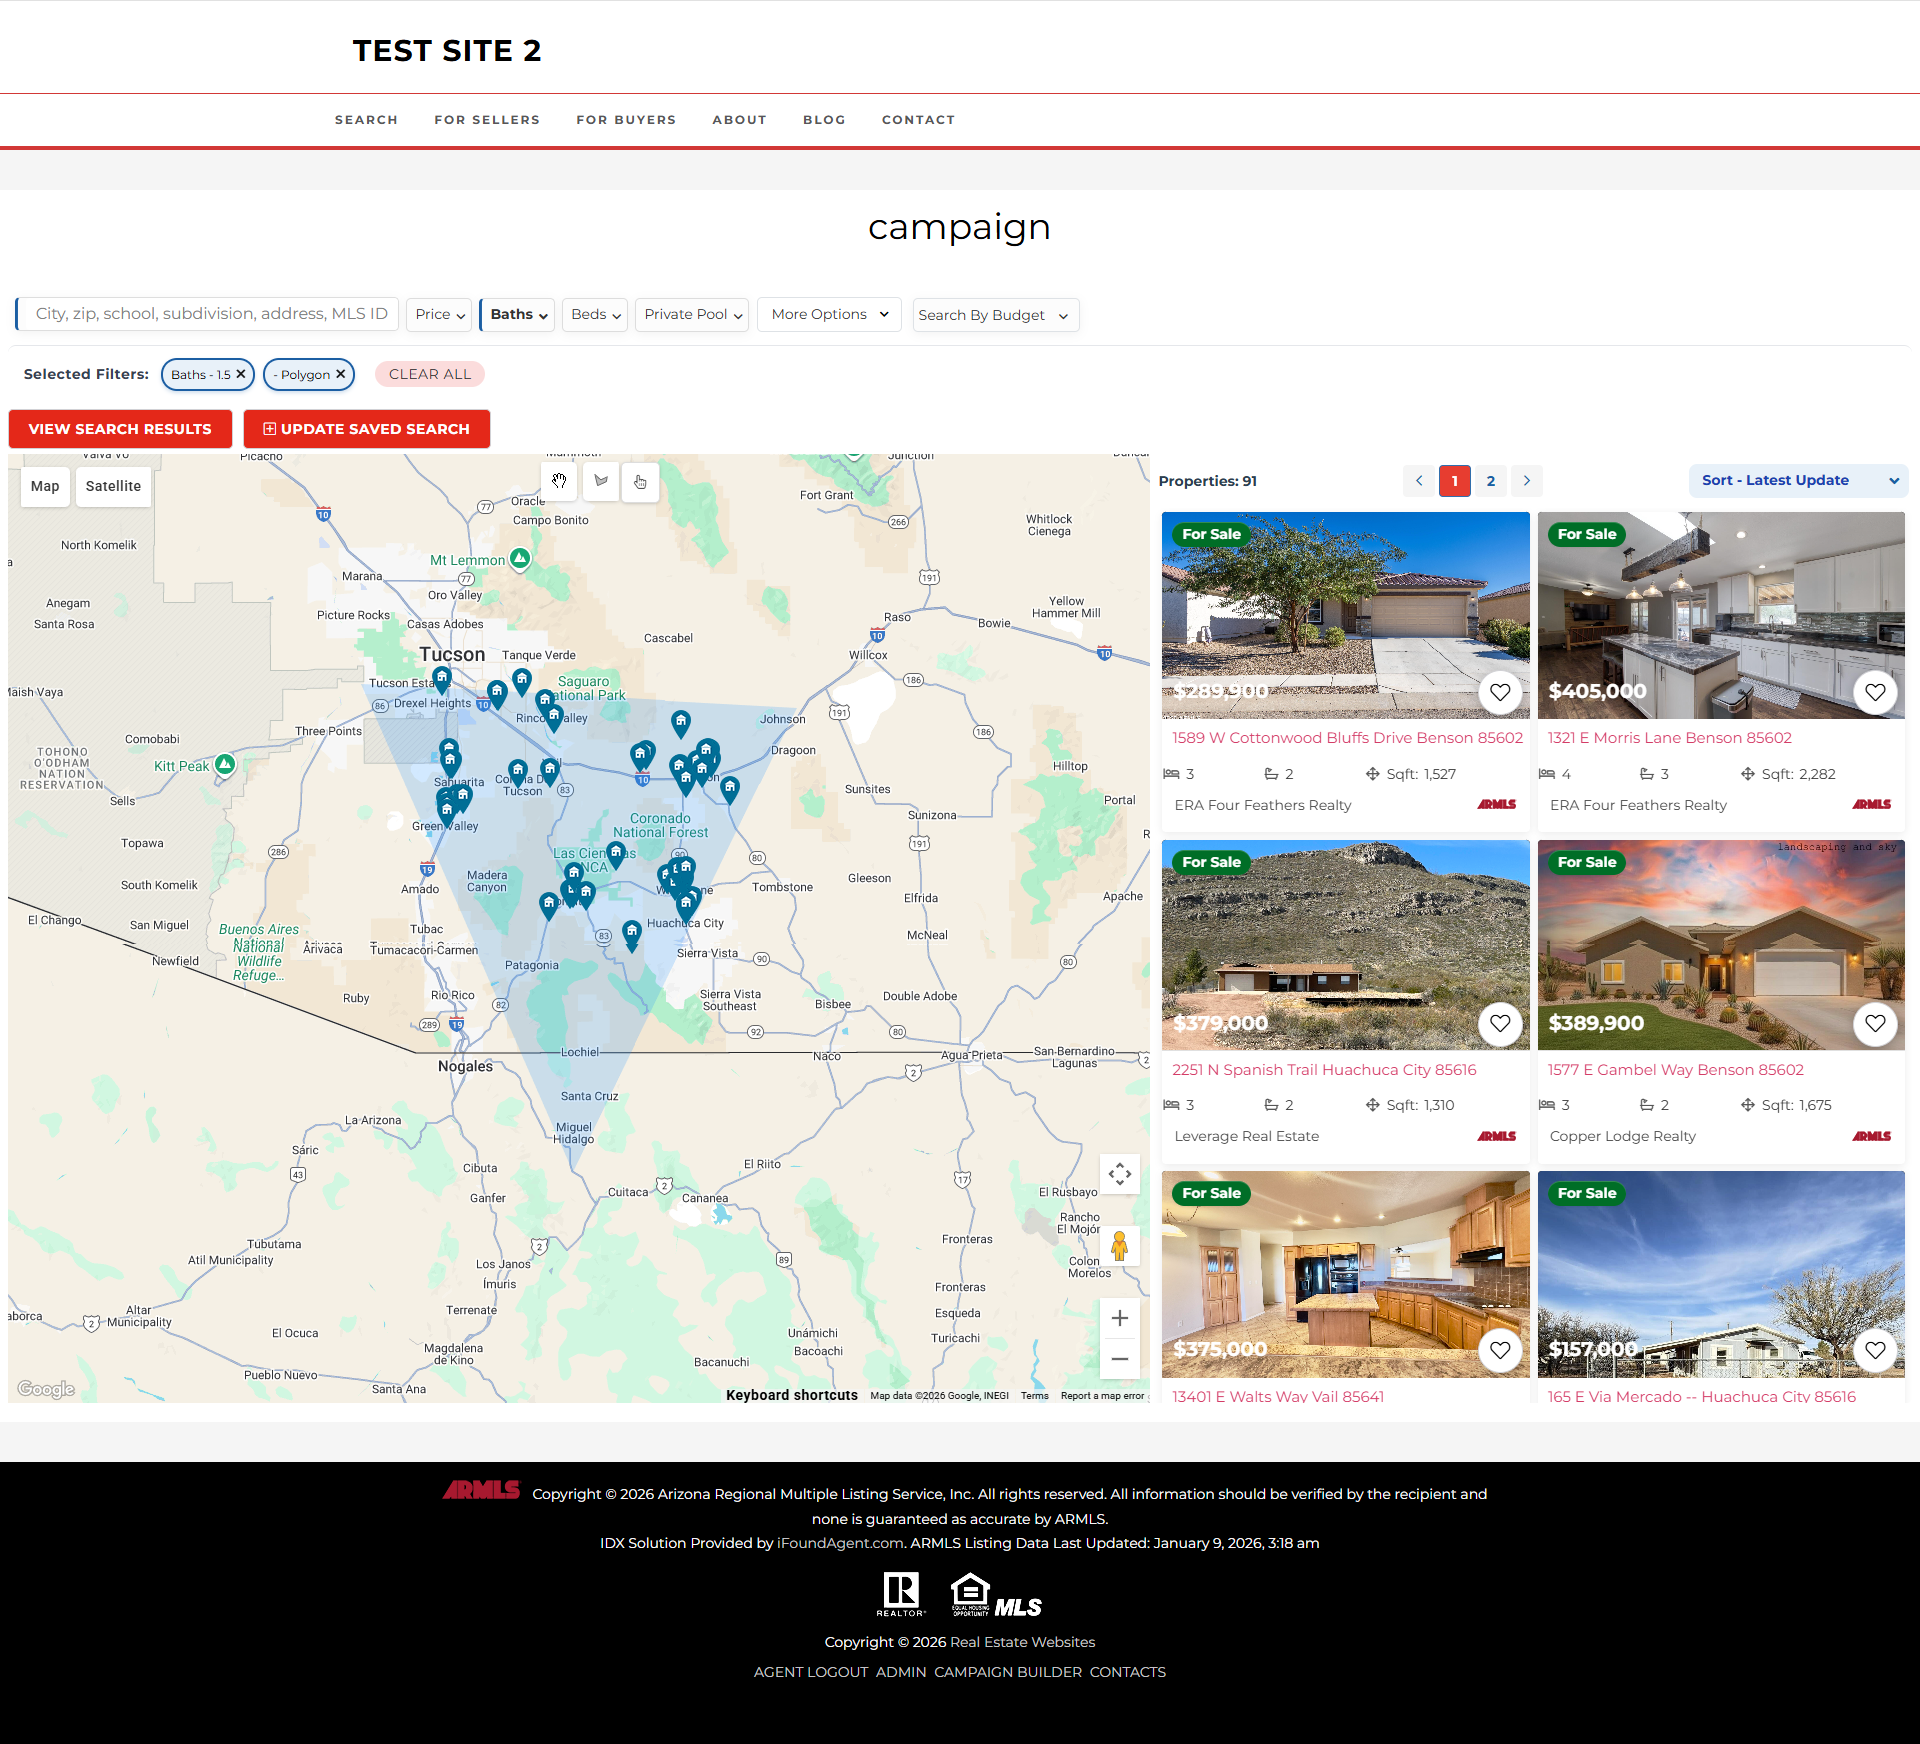Expand the Private Pool dropdown
The width and height of the screenshot is (1920, 1744).
[x=692, y=314]
